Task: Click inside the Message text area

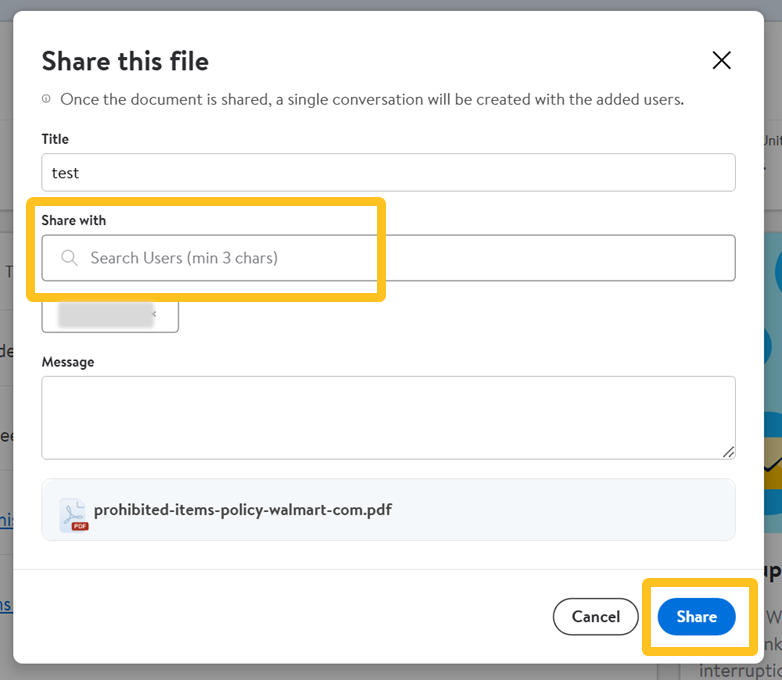Action: [388, 417]
